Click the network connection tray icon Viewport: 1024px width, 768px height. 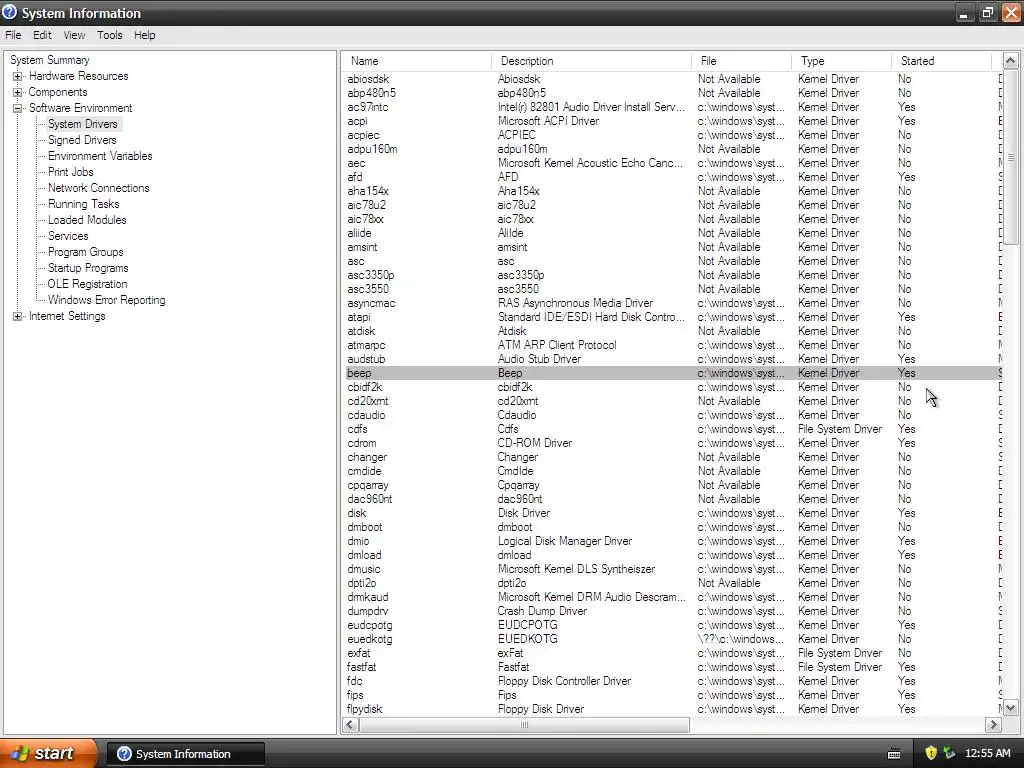coord(949,753)
